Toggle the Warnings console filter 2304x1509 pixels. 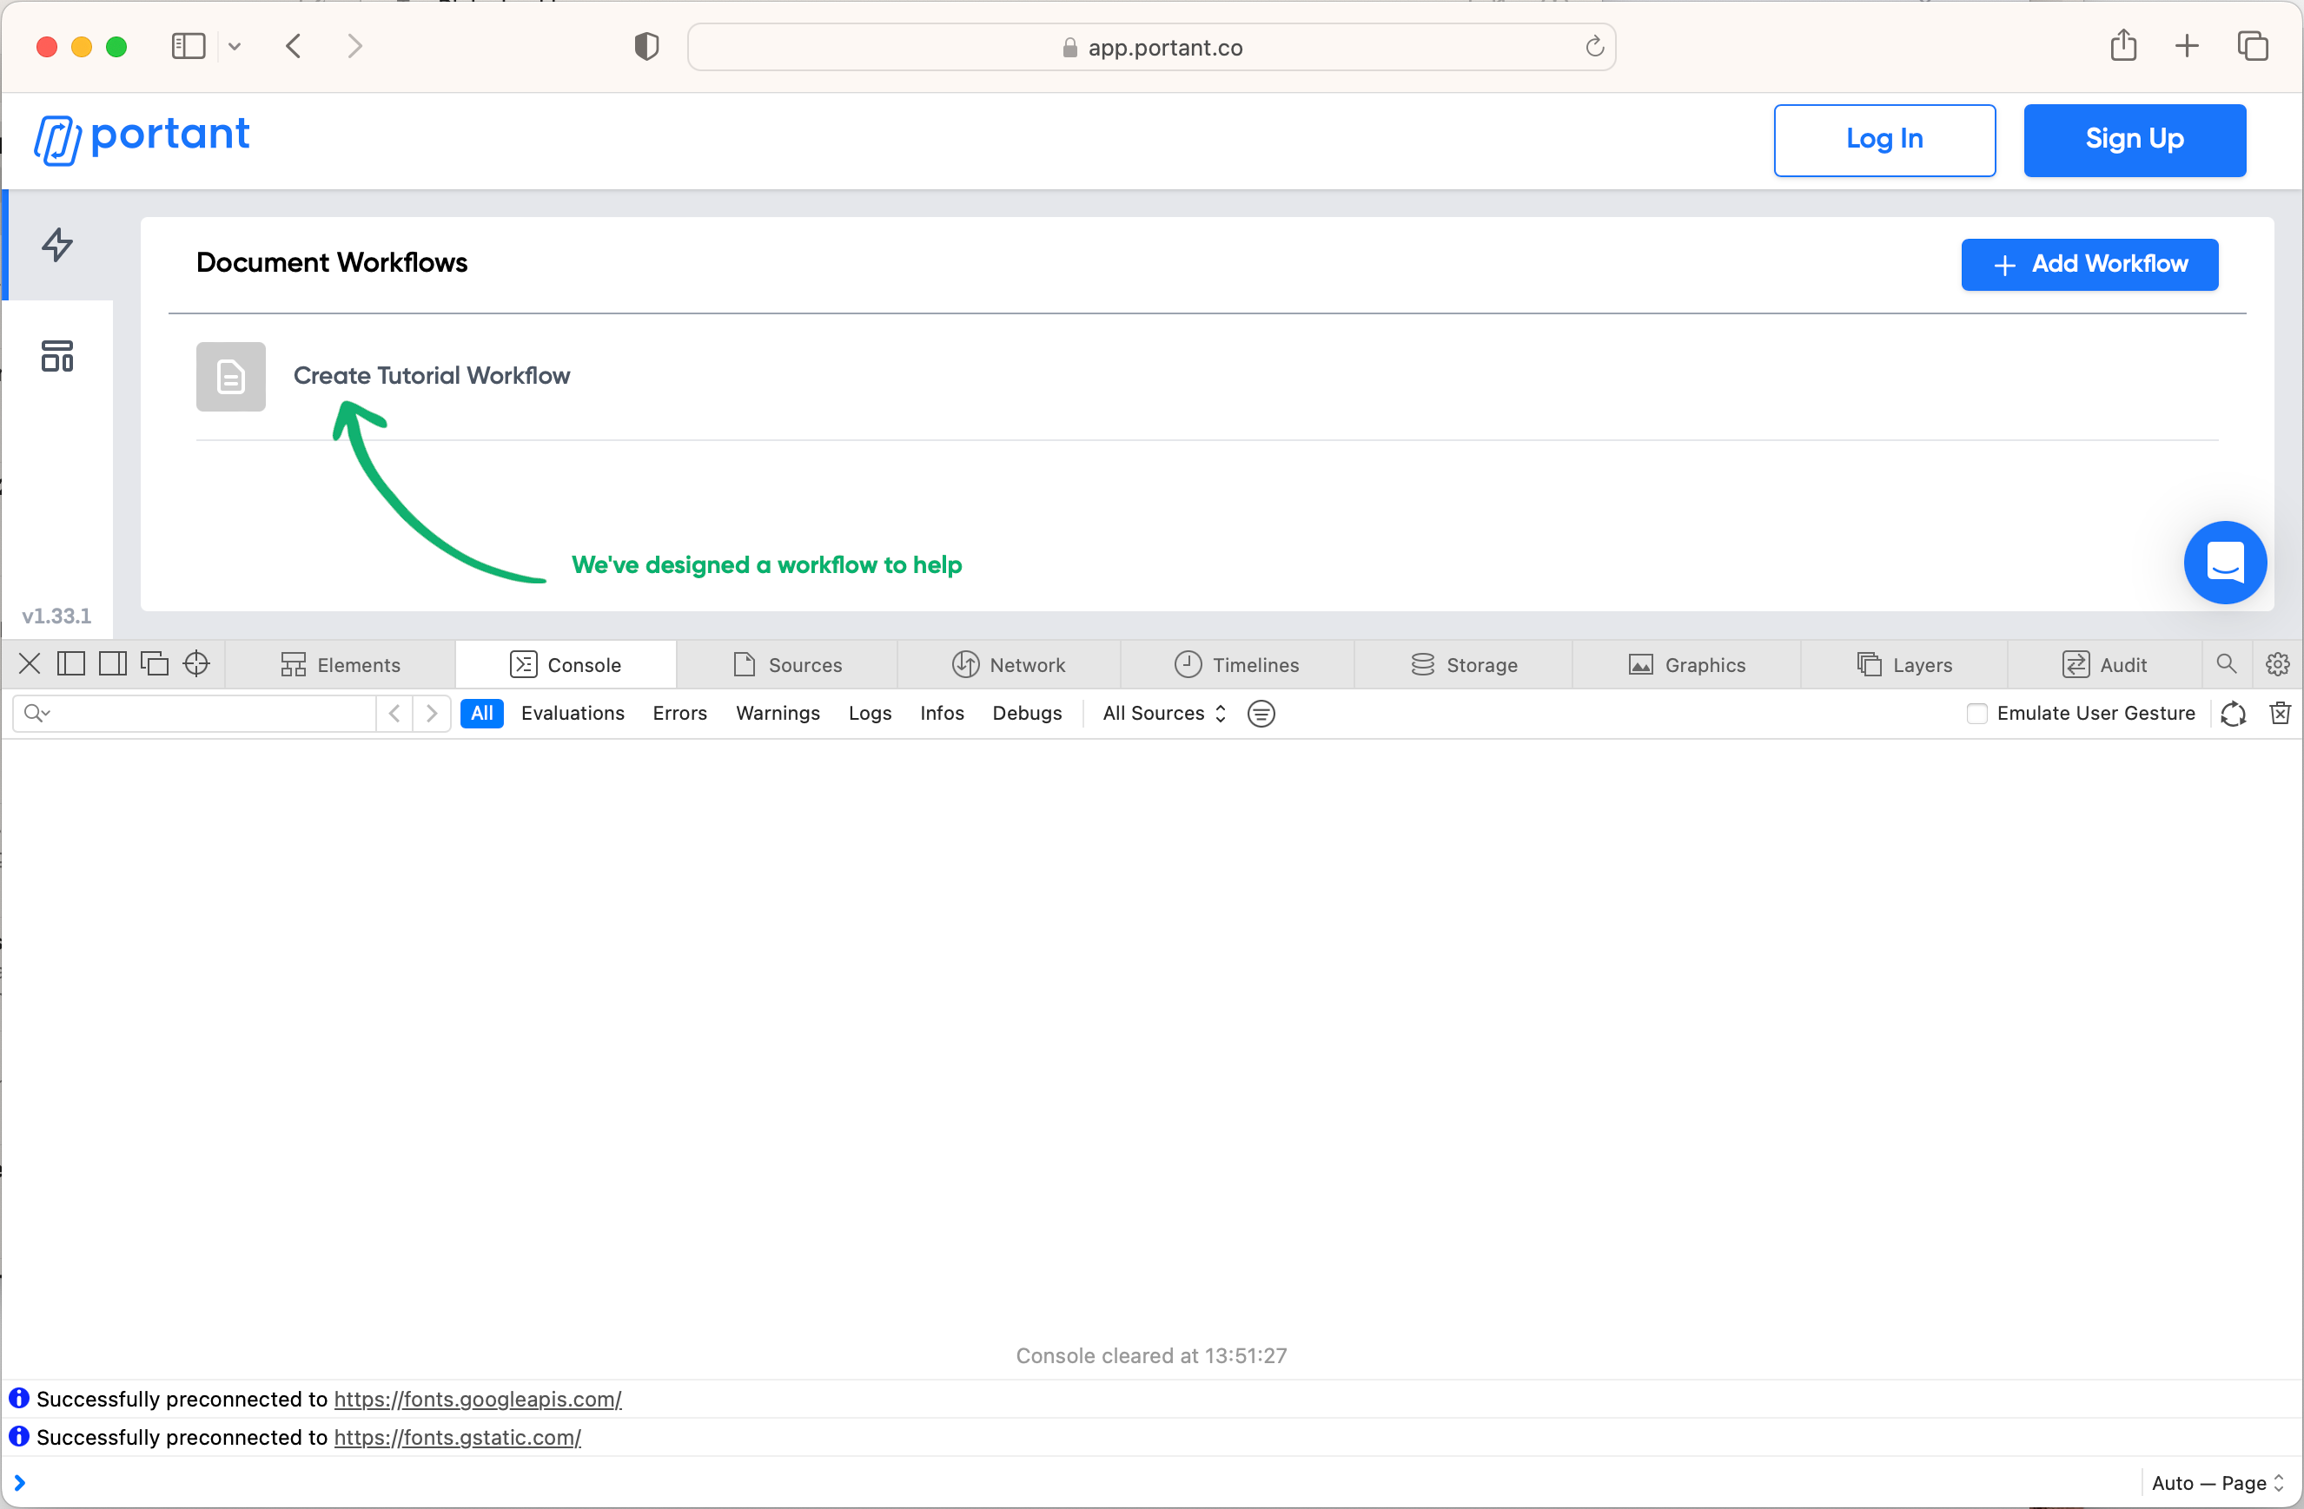(777, 713)
